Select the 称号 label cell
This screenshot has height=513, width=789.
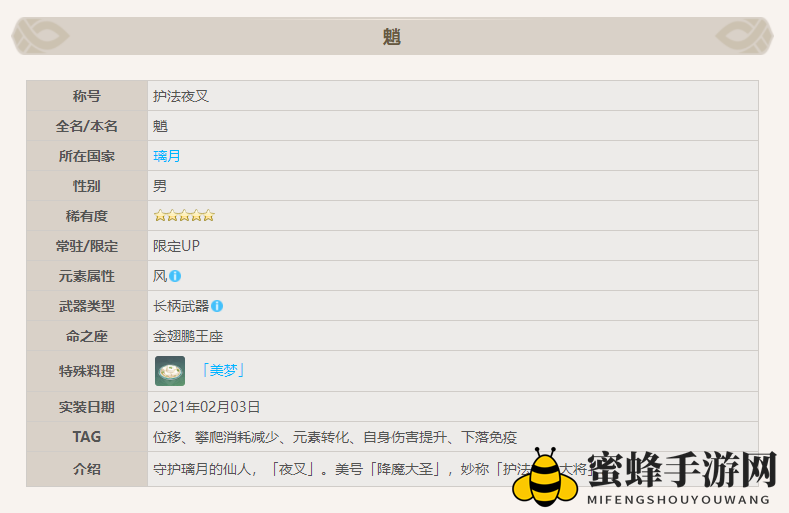[x=87, y=96]
